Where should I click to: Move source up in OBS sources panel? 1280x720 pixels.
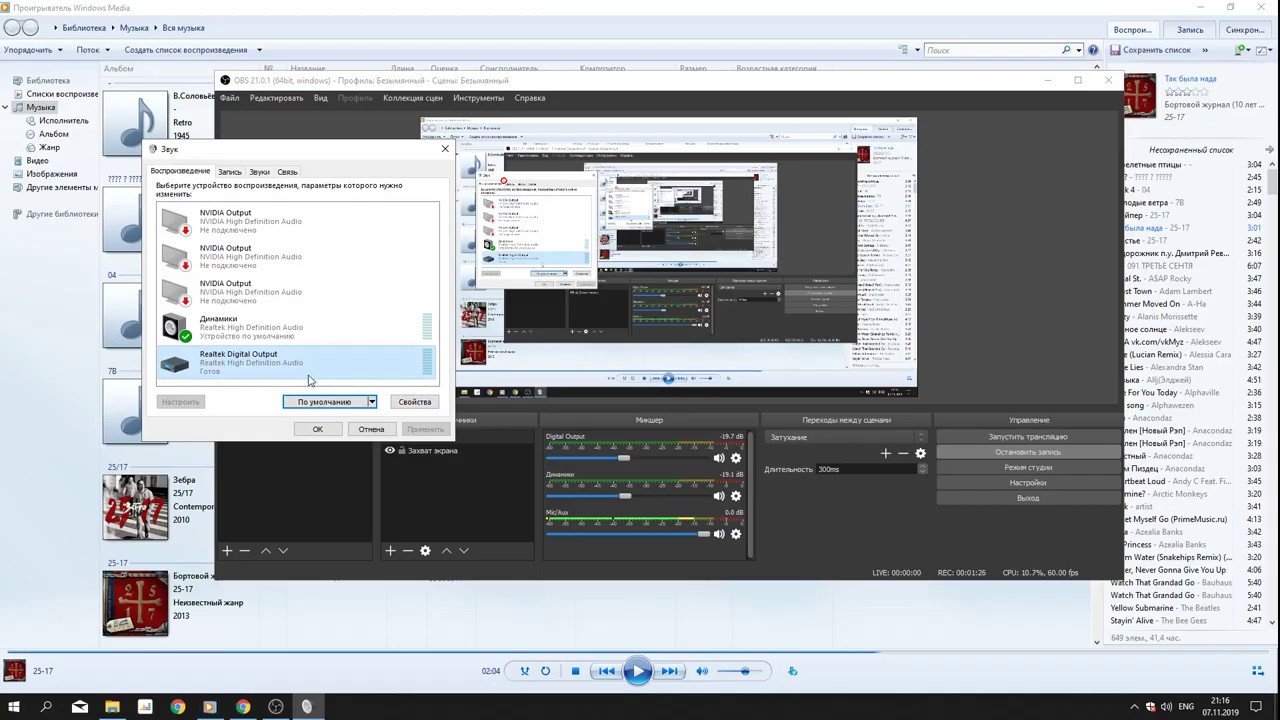(446, 551)
